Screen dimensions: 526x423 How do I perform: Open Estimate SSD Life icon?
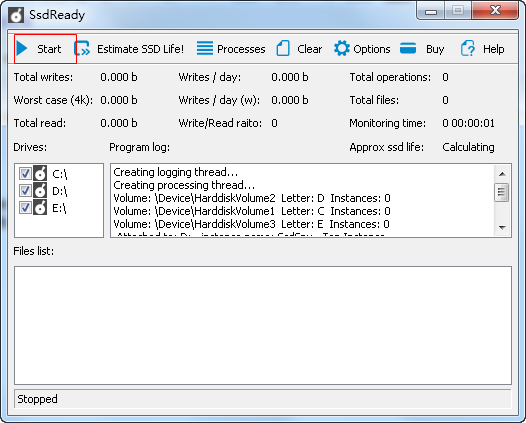pos(82,49)
